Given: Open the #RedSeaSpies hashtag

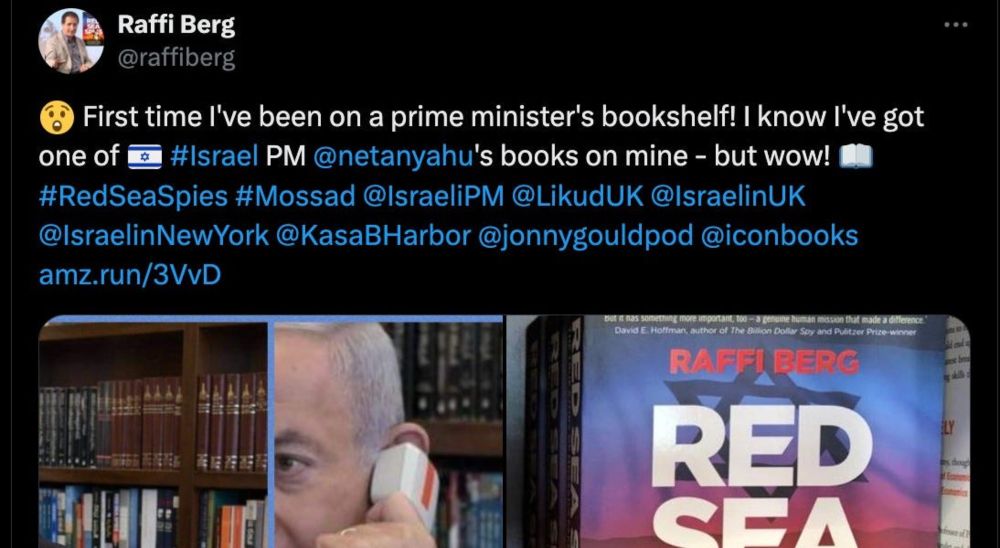Looking at the screenshot, I should 133,196.
